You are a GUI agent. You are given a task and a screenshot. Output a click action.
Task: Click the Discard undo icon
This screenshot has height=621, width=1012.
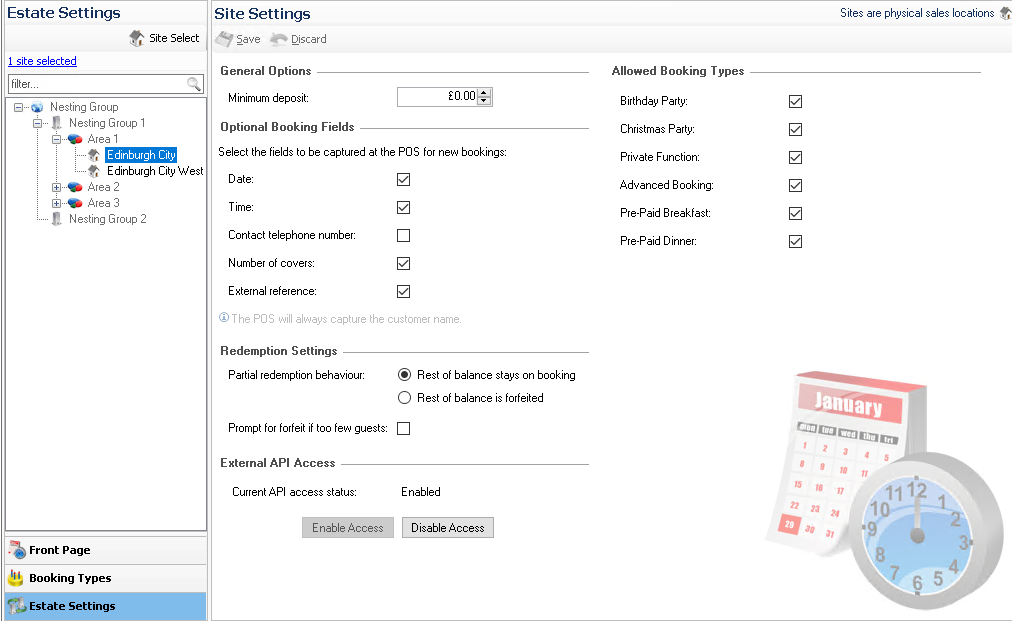point(279,39)
